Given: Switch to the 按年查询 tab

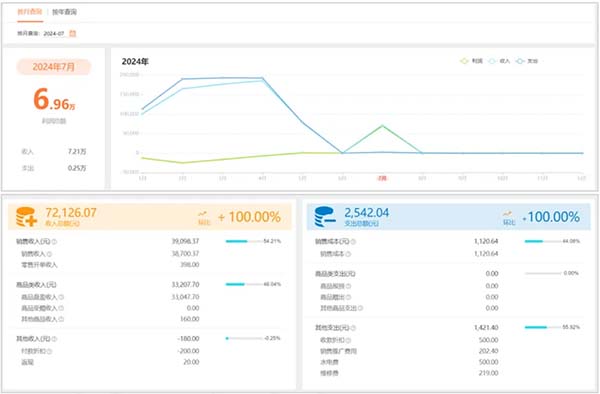Looking at the screenshot, I should tap(64, 12).
